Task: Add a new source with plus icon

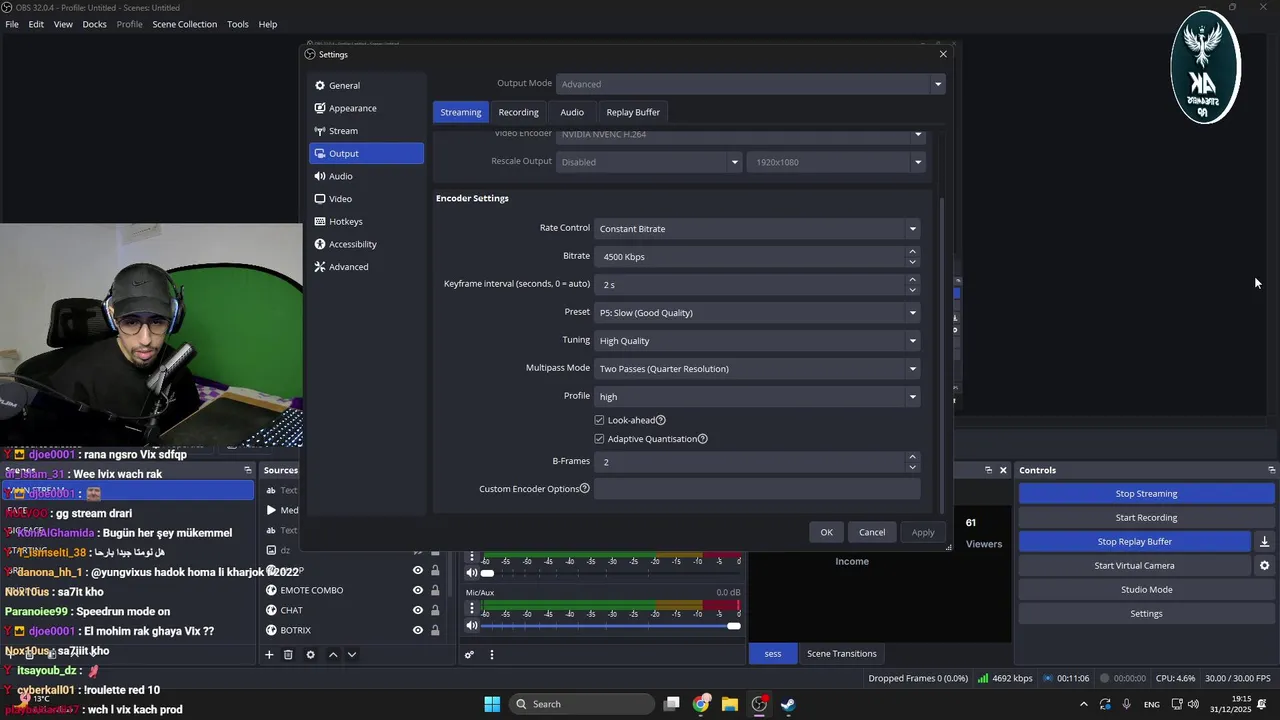Action: pyautogui.click(x=268, y=654)
